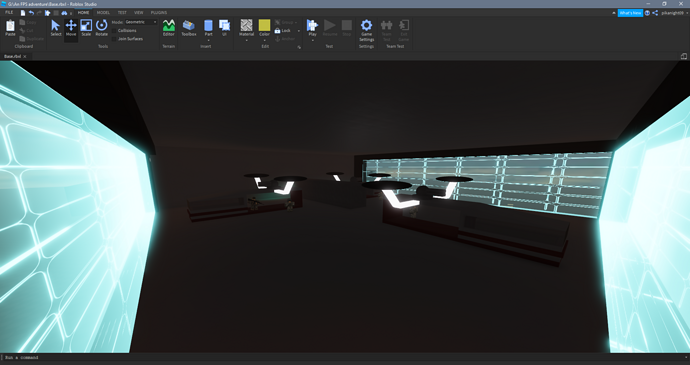This screenshot has width=690, height=365.
Task: Click the binoculars find icon
Action: click(x=64, y=13)
